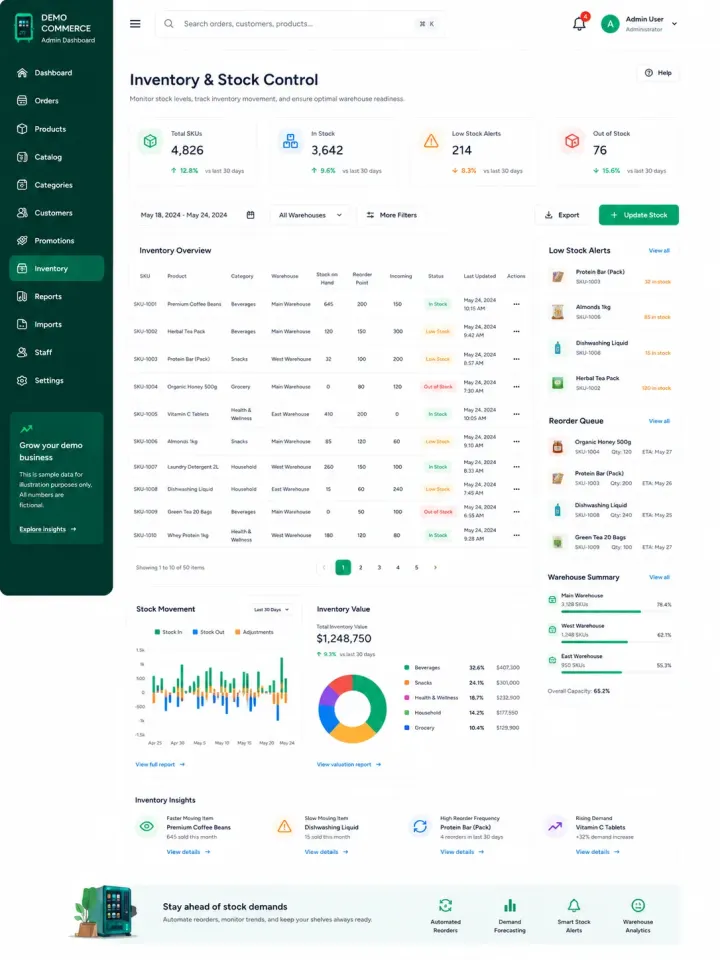The width and height of the screenshot is (720, 960).
Task: Click the Faster Moving Item eye icon
Action: click(146, 827)
